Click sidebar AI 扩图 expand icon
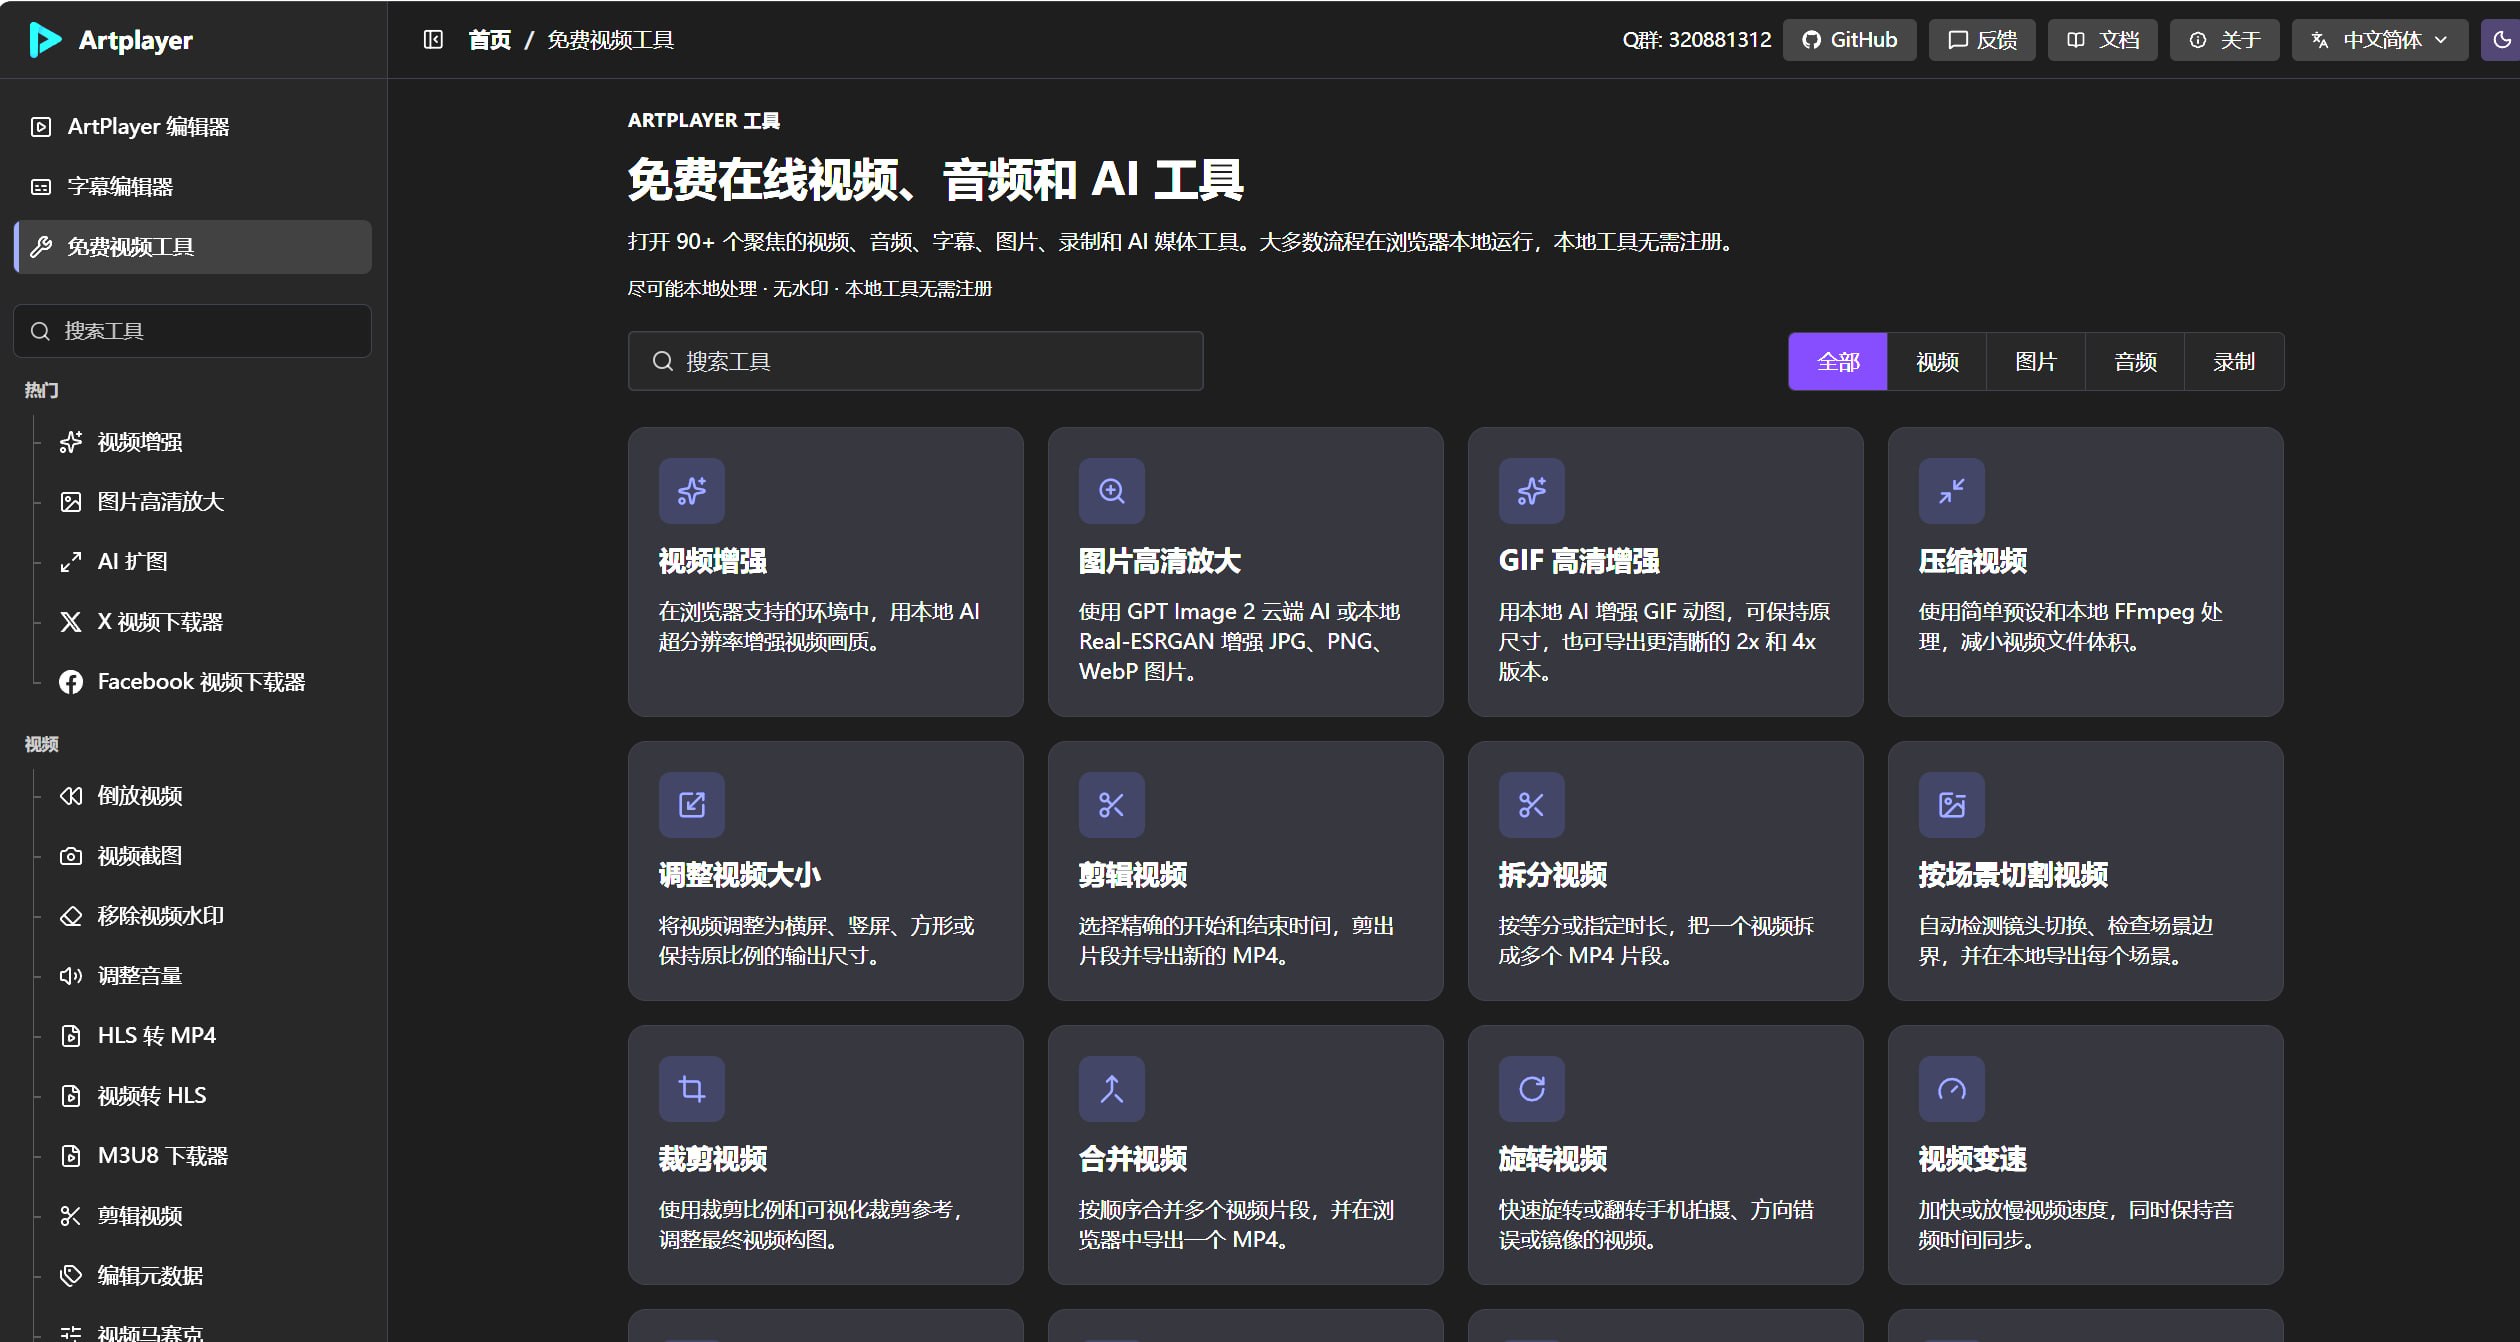Screen dimensions: 2520x1342 [71, 562]
